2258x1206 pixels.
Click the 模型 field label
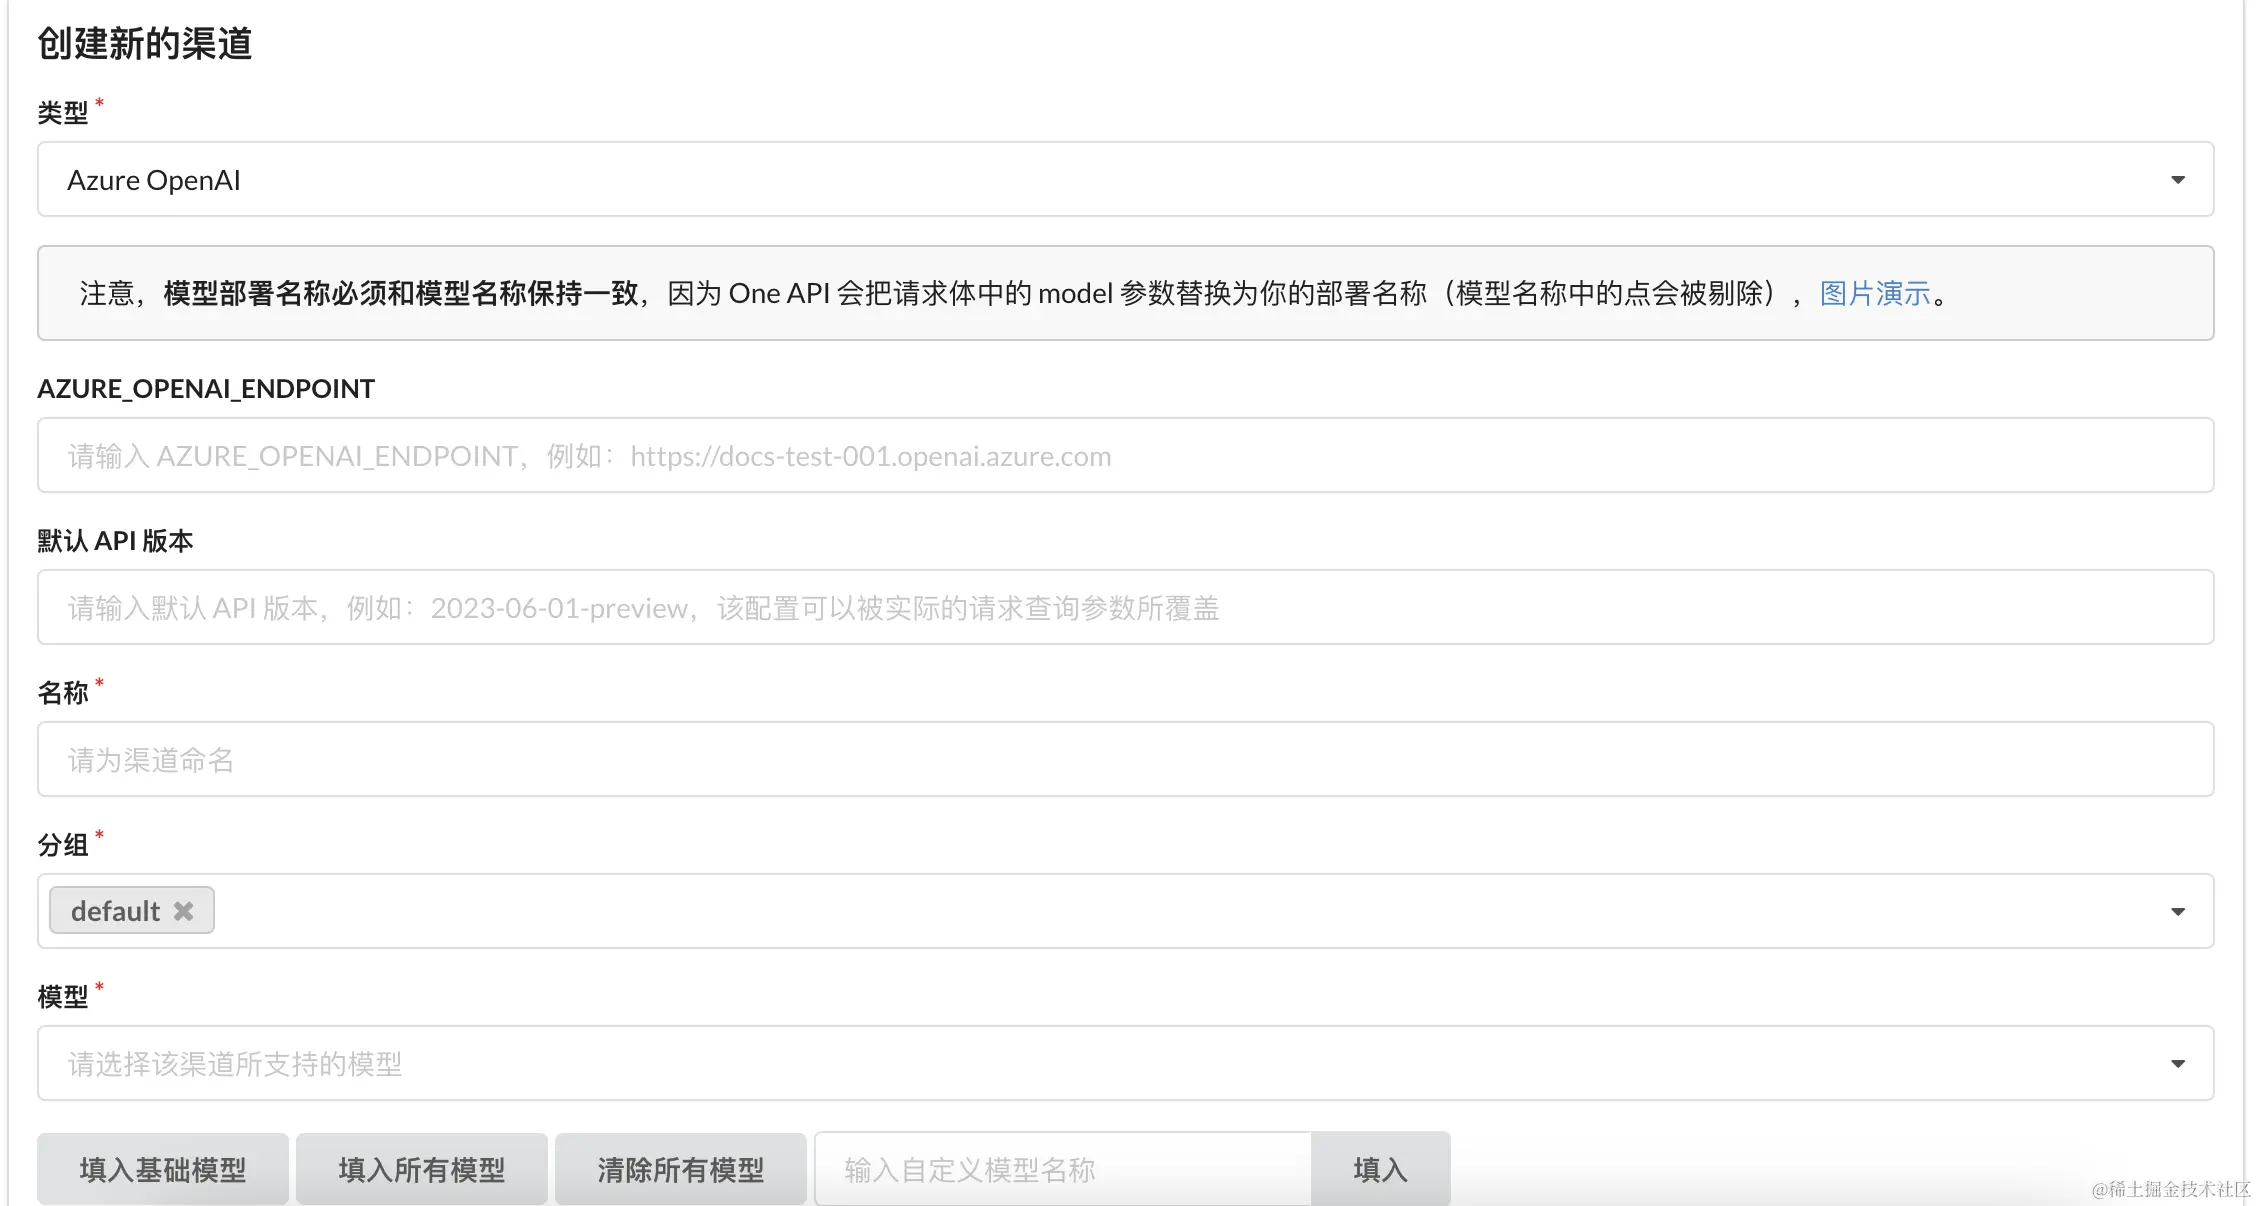pos(63,997)
